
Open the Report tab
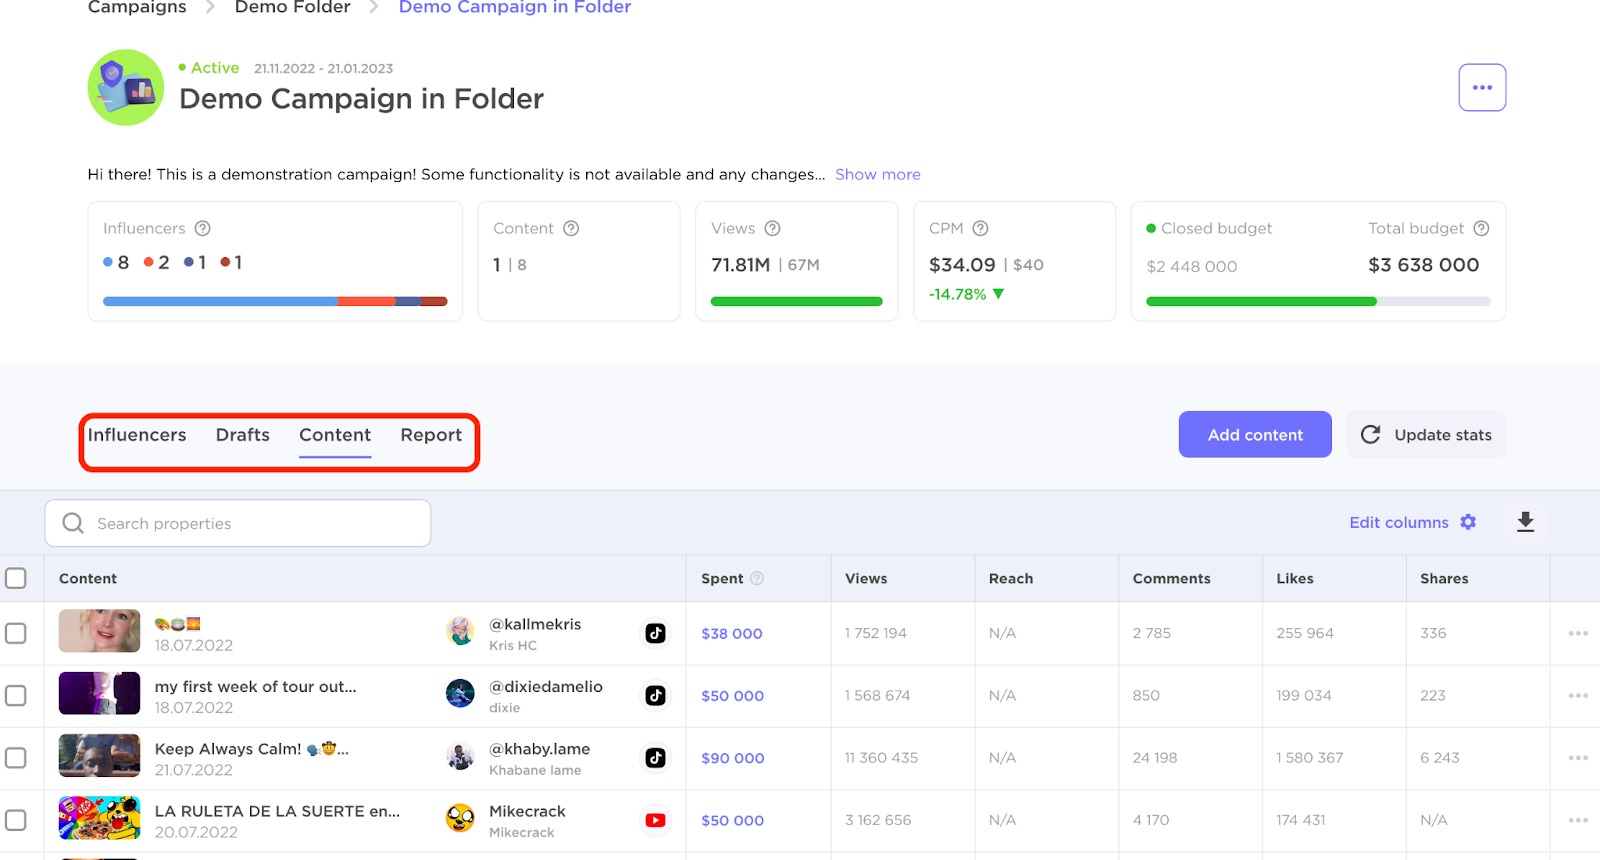pyautogui.click(x=431, y=435)
